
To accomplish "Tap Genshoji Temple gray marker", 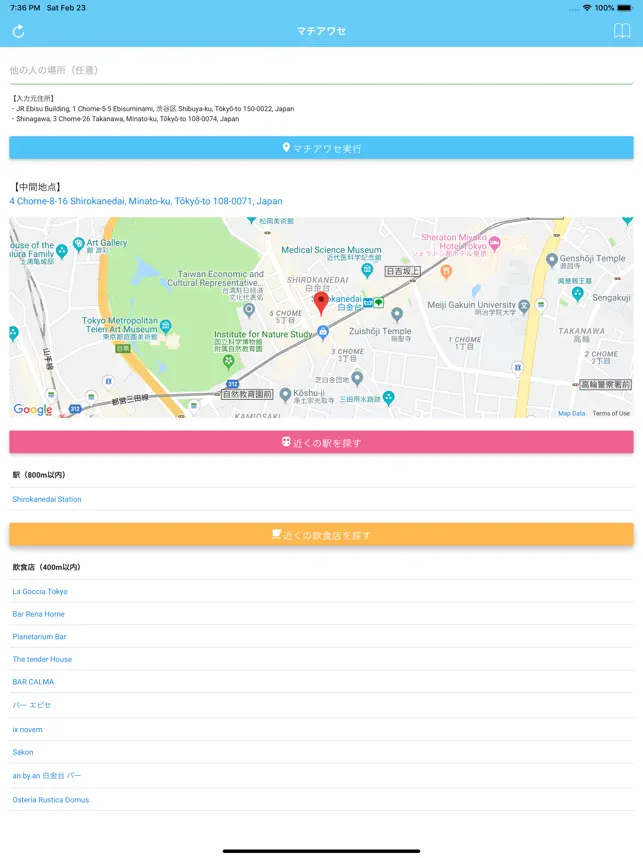I will 552,259.
